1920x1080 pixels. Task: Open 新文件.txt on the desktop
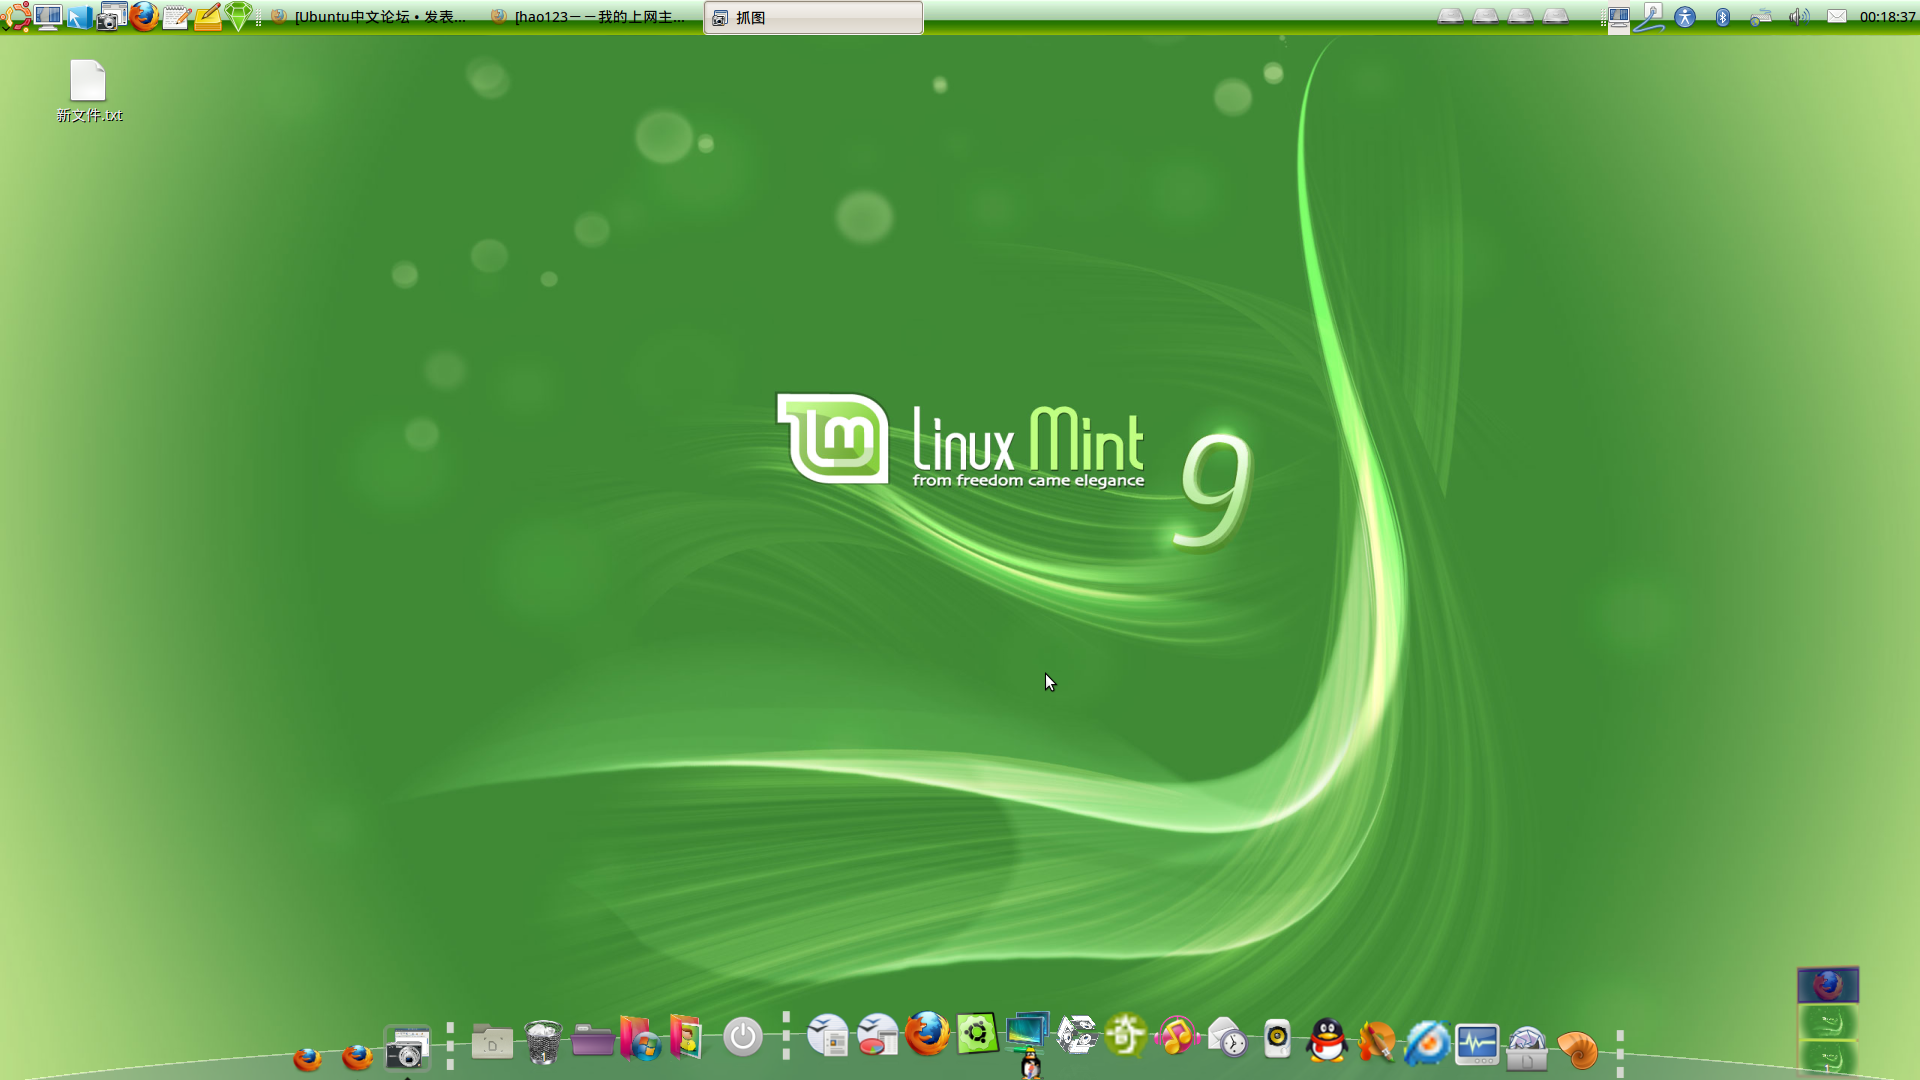click(x=89, y=91)
